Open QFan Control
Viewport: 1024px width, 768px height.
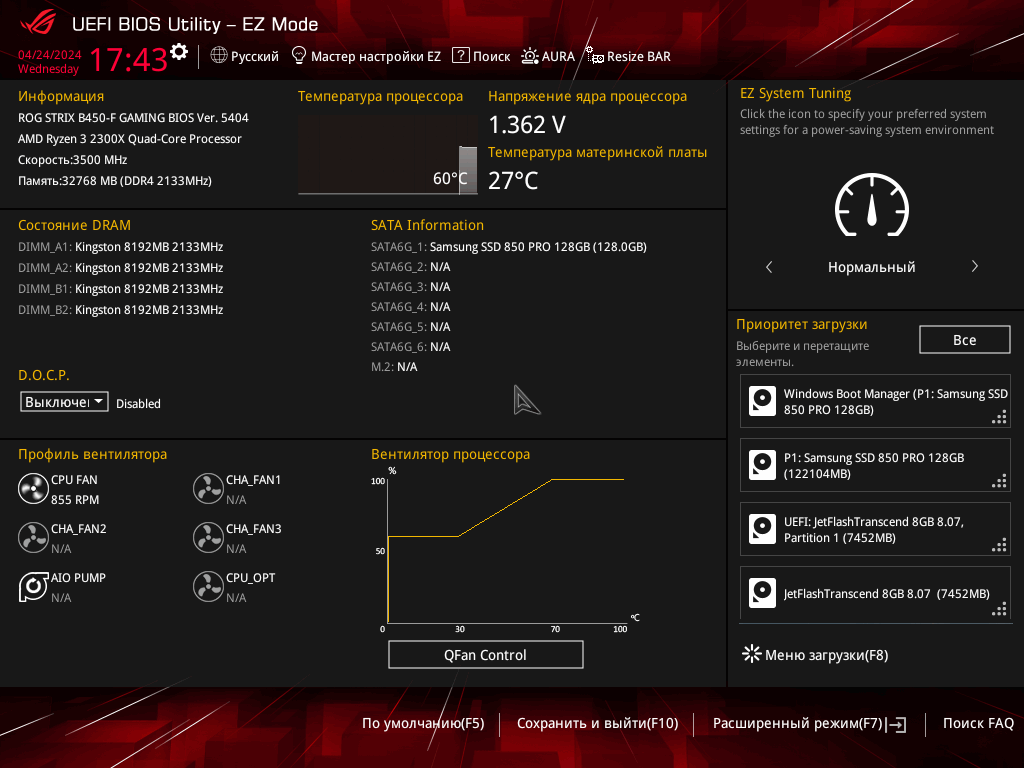[485, 654]
